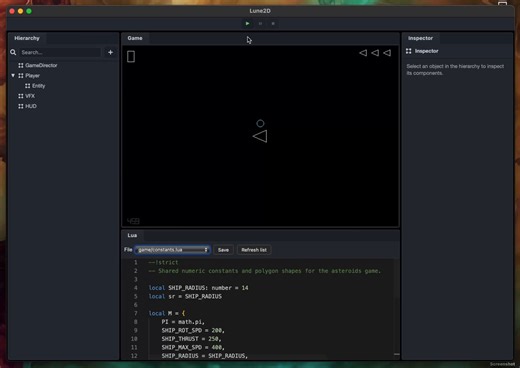Select HUD in the hierarchy
Screen dimensions: 520x368
31,106
